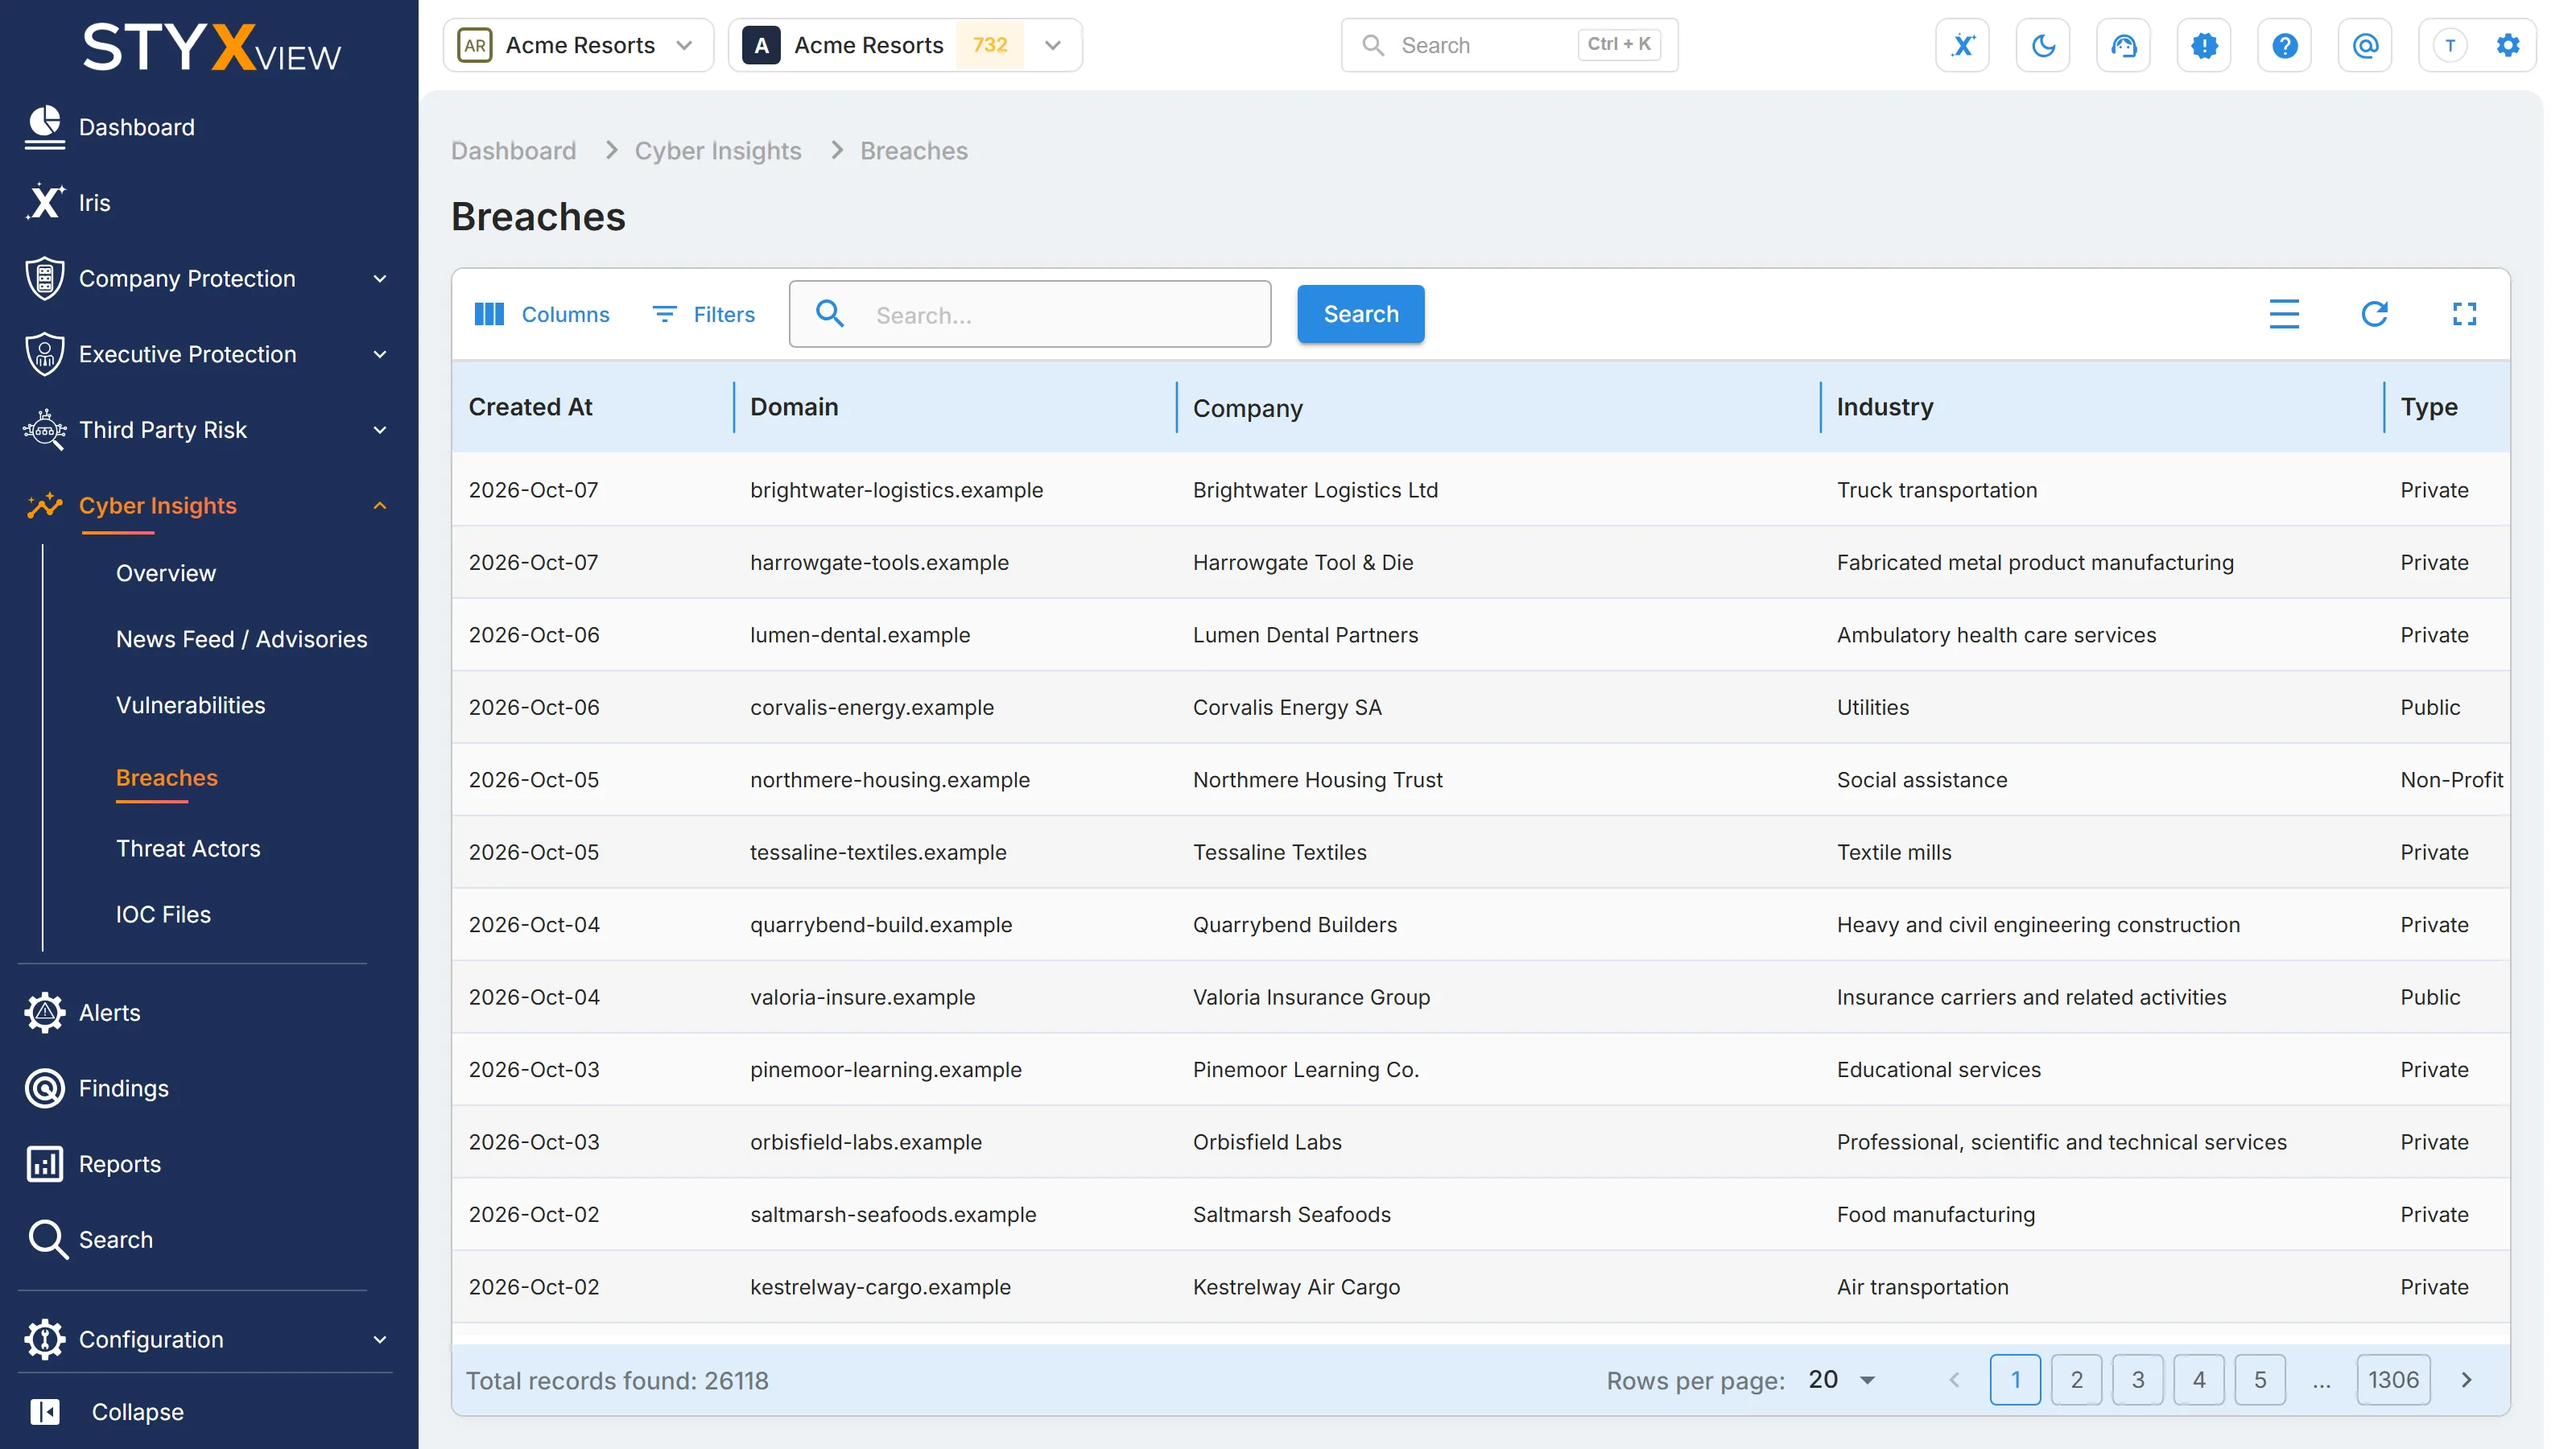Open Rows per page dropdown
This screenshot has width=2576, height=1449.
tap(1841, 1380)
